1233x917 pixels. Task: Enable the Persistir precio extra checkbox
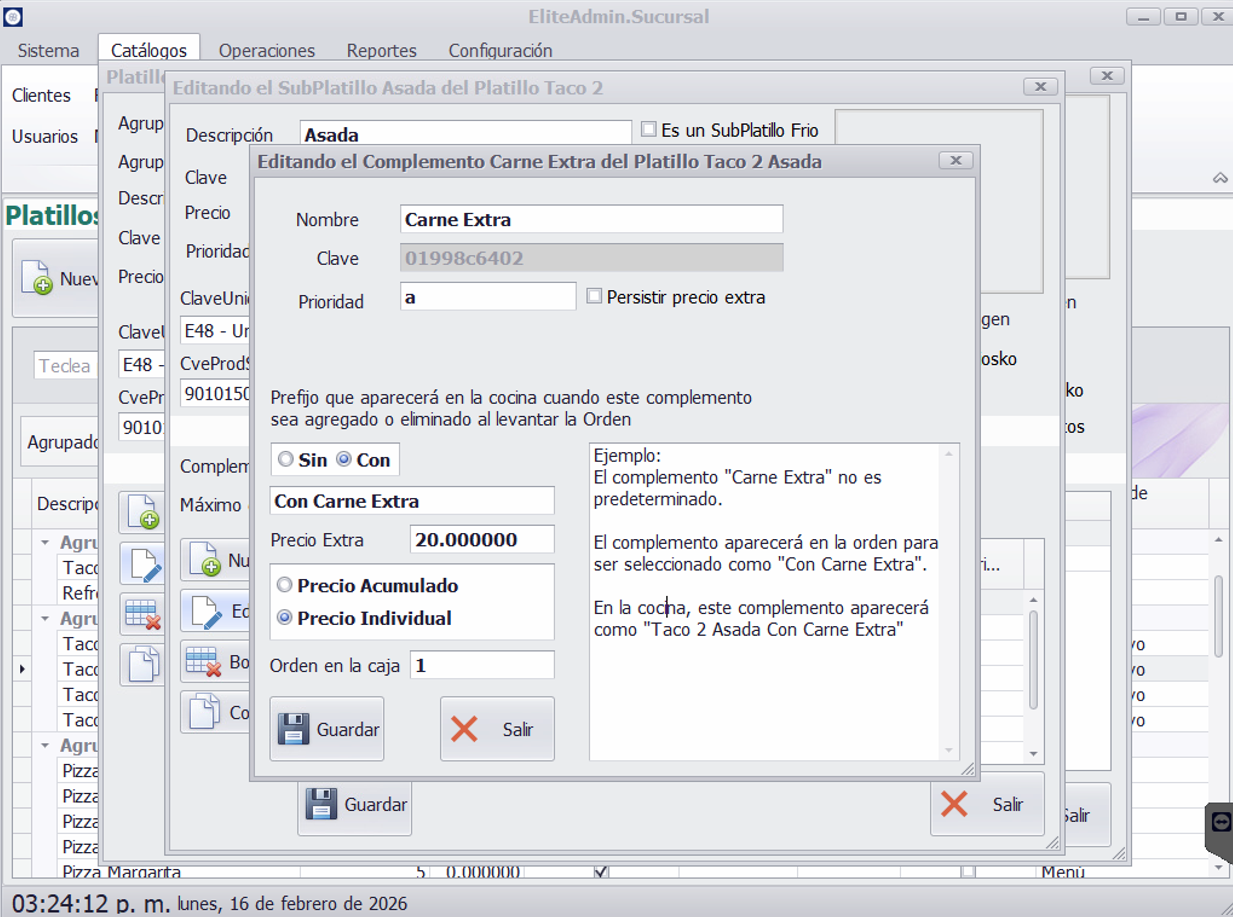(x=594, y=297)
